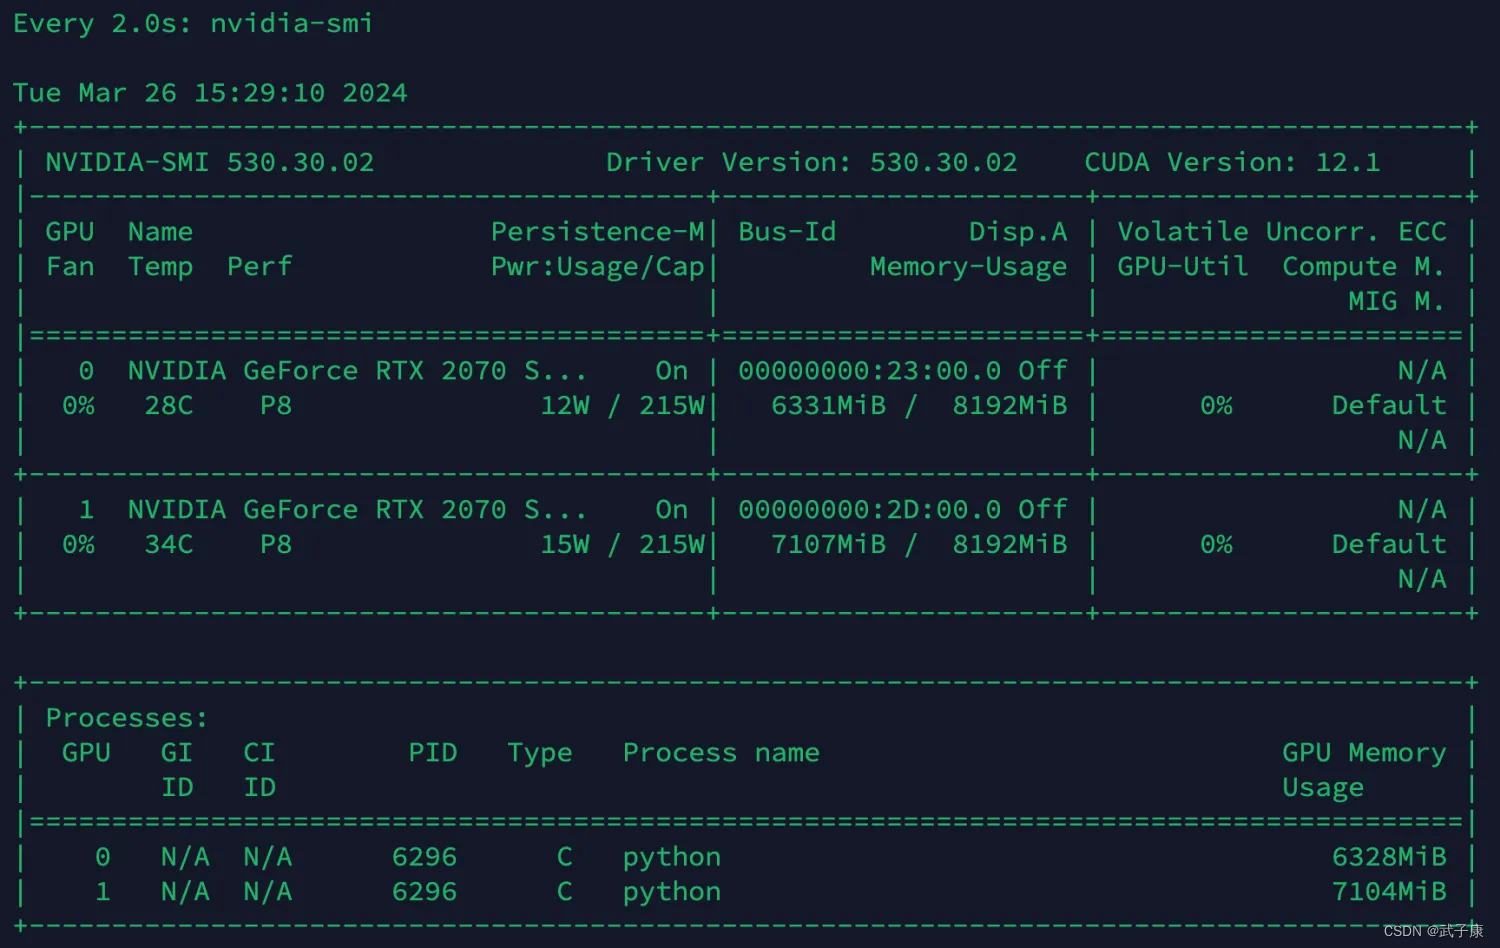1500x948 pixels.
Task: Click the 'GPU Memory' column header
Action: pyautogui.click(x=1364, y=754)
